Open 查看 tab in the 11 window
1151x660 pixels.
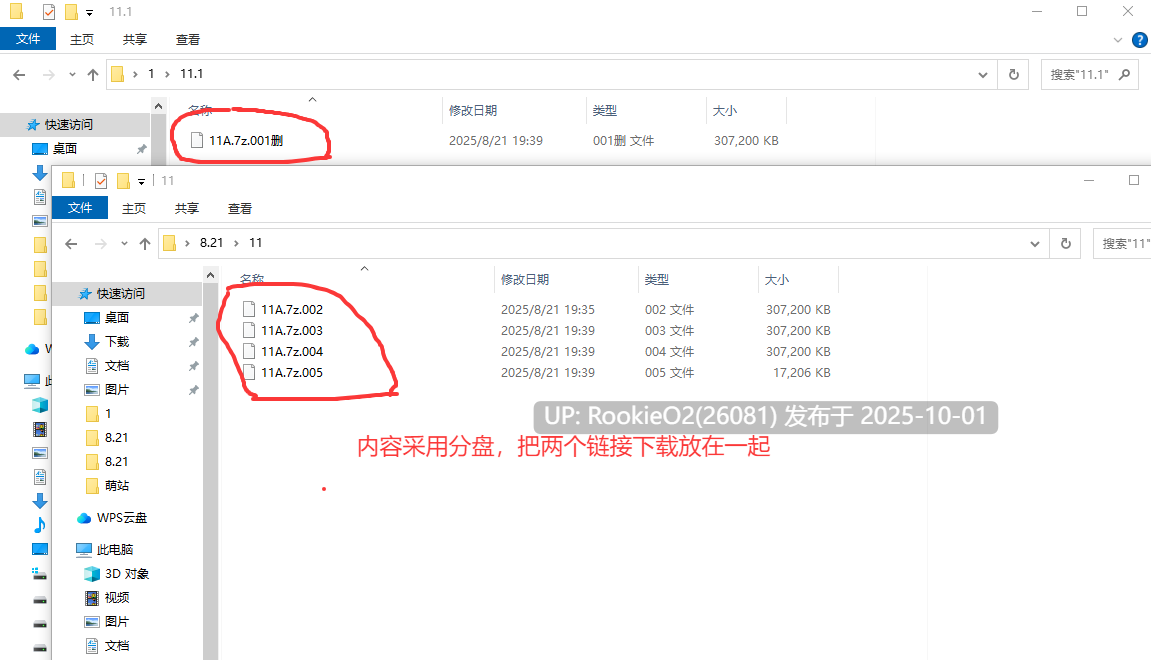coord(240,208)
